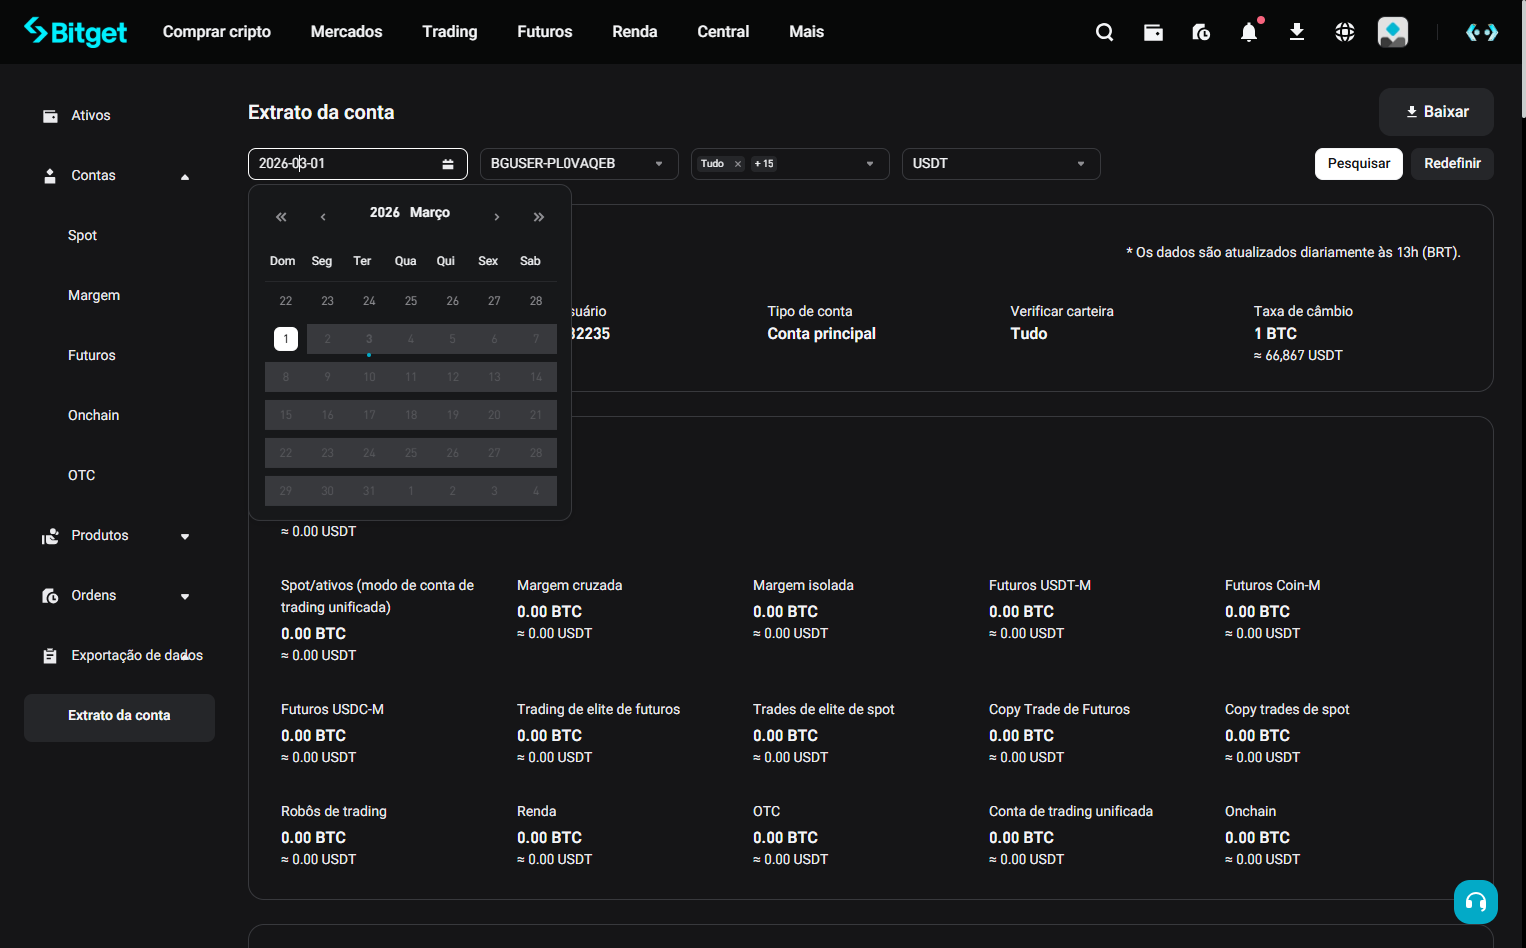The height and width of the screenshot is (948, 1526).
Task: Select February 25 in the calendar
Action: pos(411,301)
